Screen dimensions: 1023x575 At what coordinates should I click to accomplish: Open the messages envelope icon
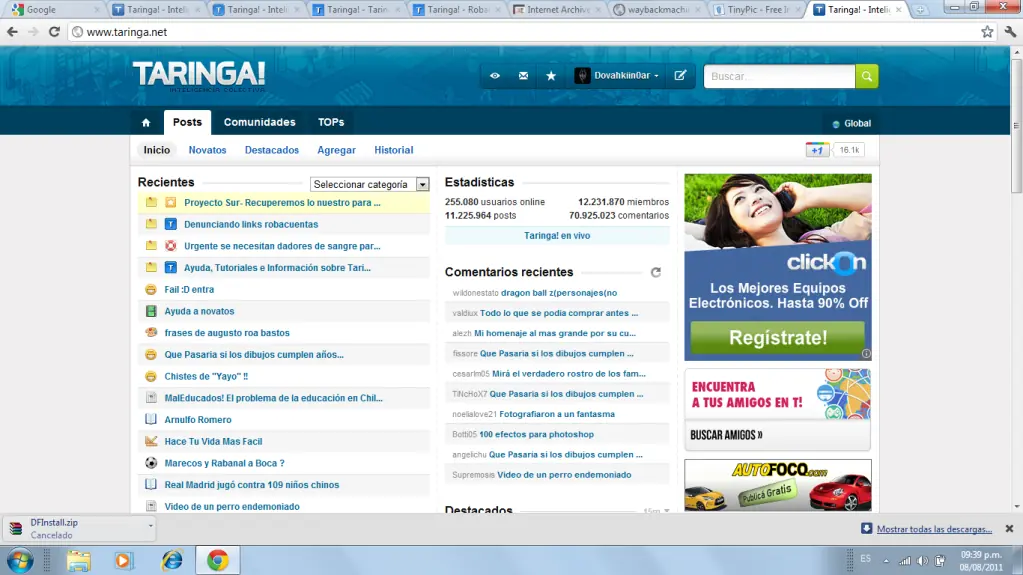pyautogui.click(x=523, y=76)
